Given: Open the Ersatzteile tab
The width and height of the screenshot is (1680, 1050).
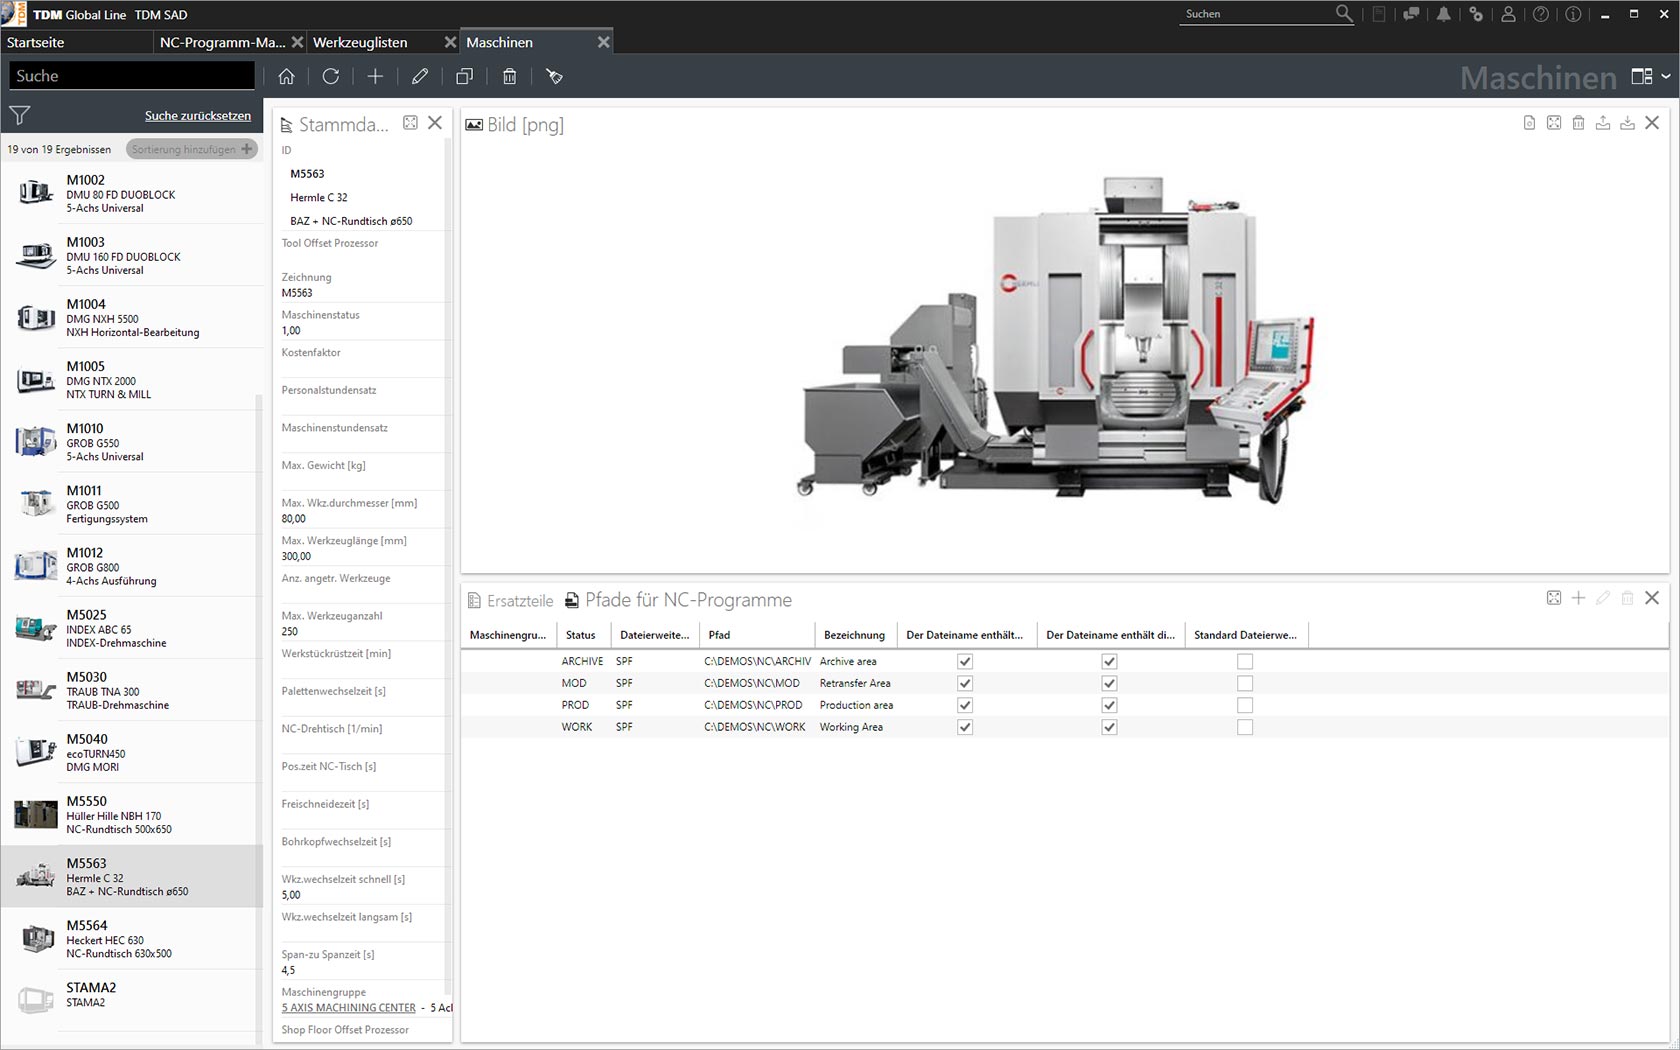Looking at the screenshot, I should click(x=510, y=601).
